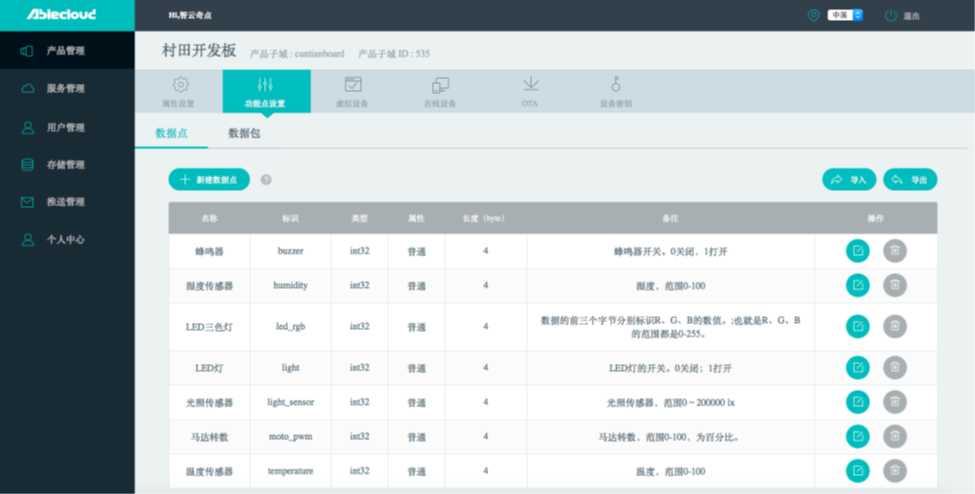Click the 备注 column header
The height and width of the screenshot is (494, 975).
(x=670, y=218)
